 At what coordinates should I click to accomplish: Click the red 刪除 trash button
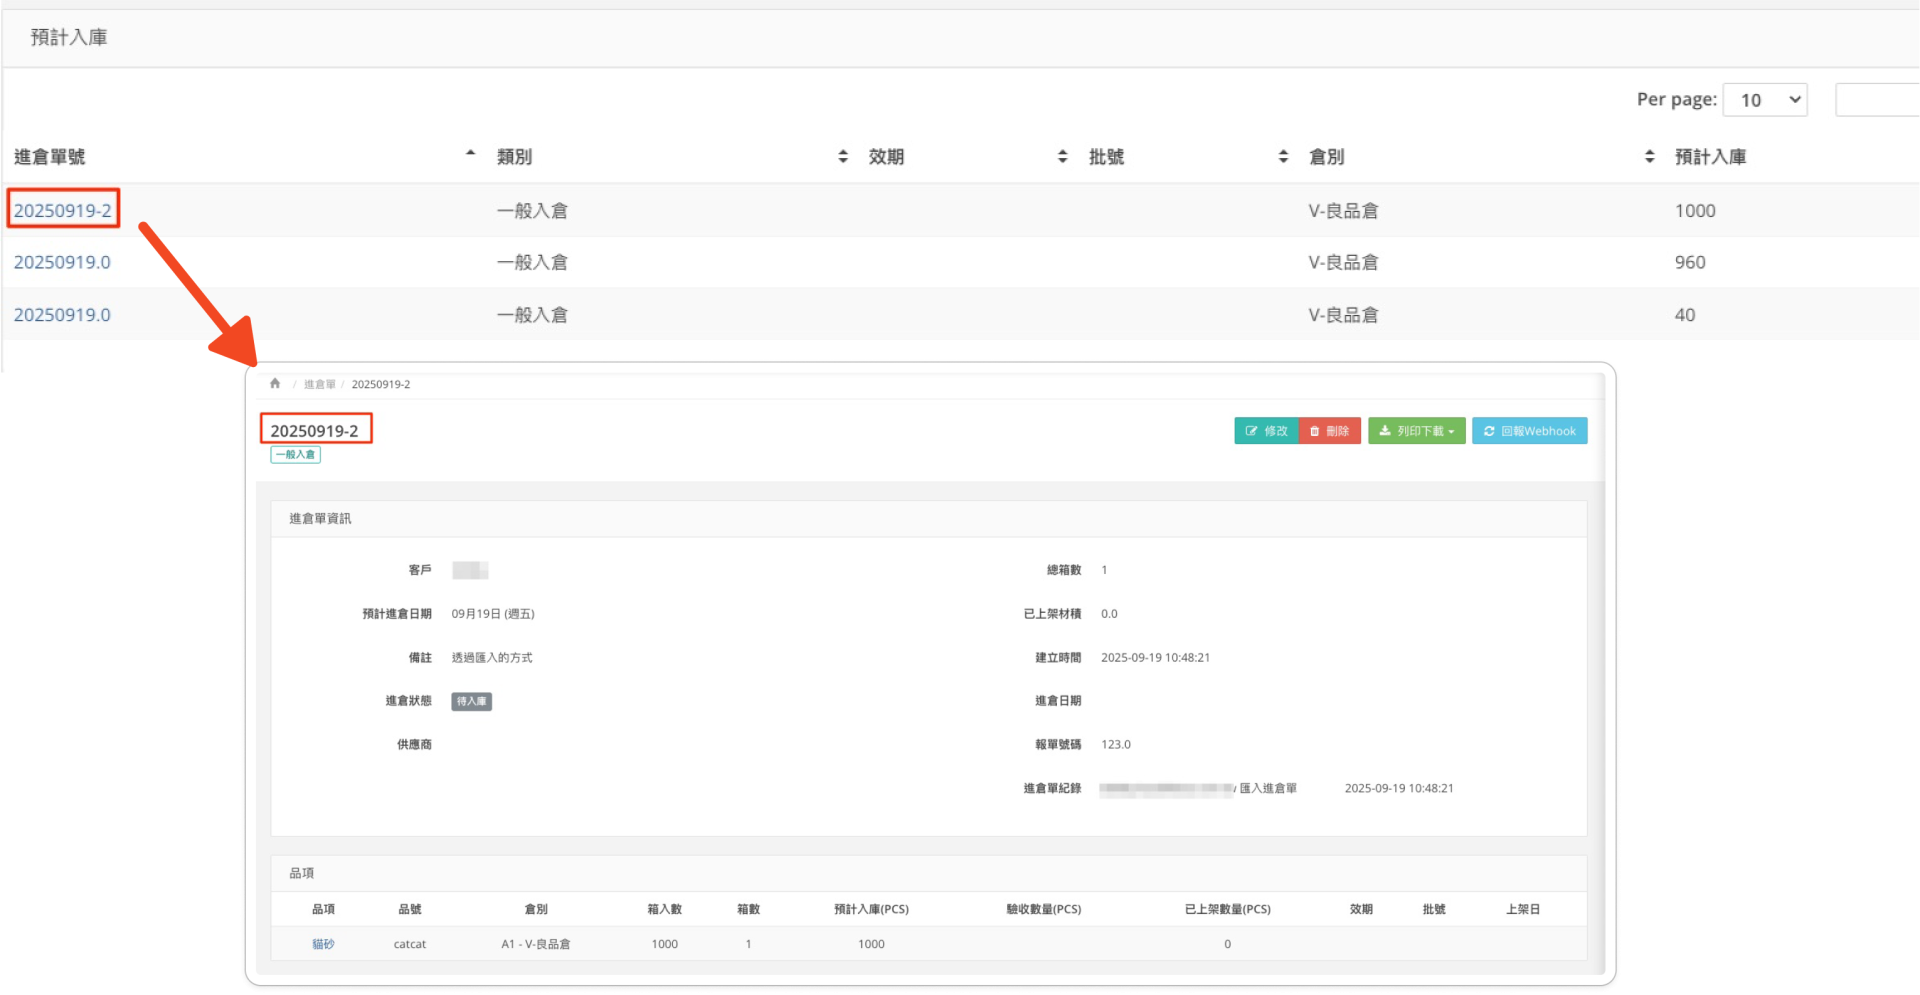click(1330, 431)
